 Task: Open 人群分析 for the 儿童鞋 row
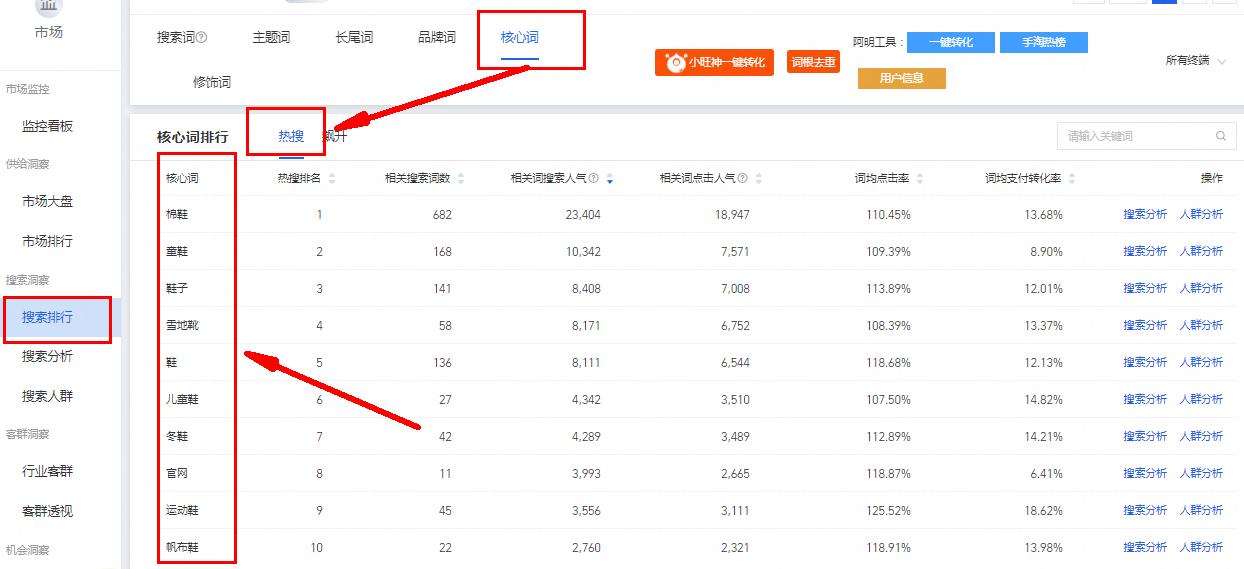(1201, 399)
